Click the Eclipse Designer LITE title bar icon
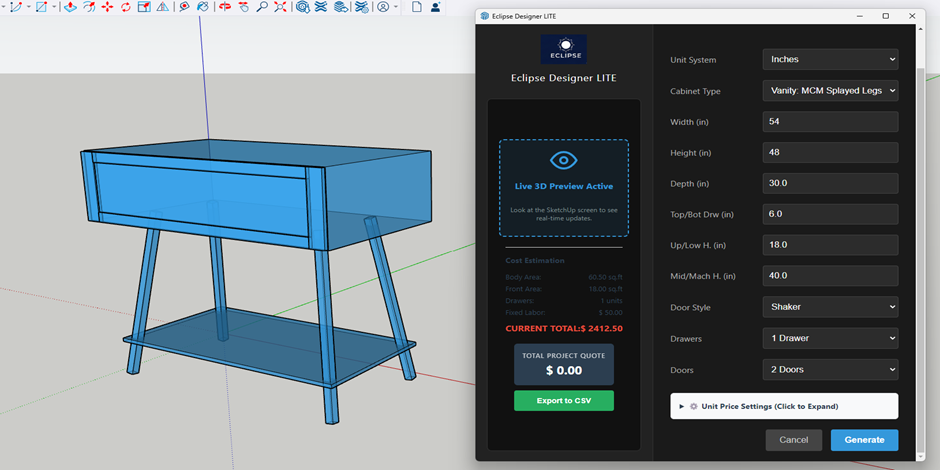This screenshot has width=940, height=470. [x=484, y=16]
